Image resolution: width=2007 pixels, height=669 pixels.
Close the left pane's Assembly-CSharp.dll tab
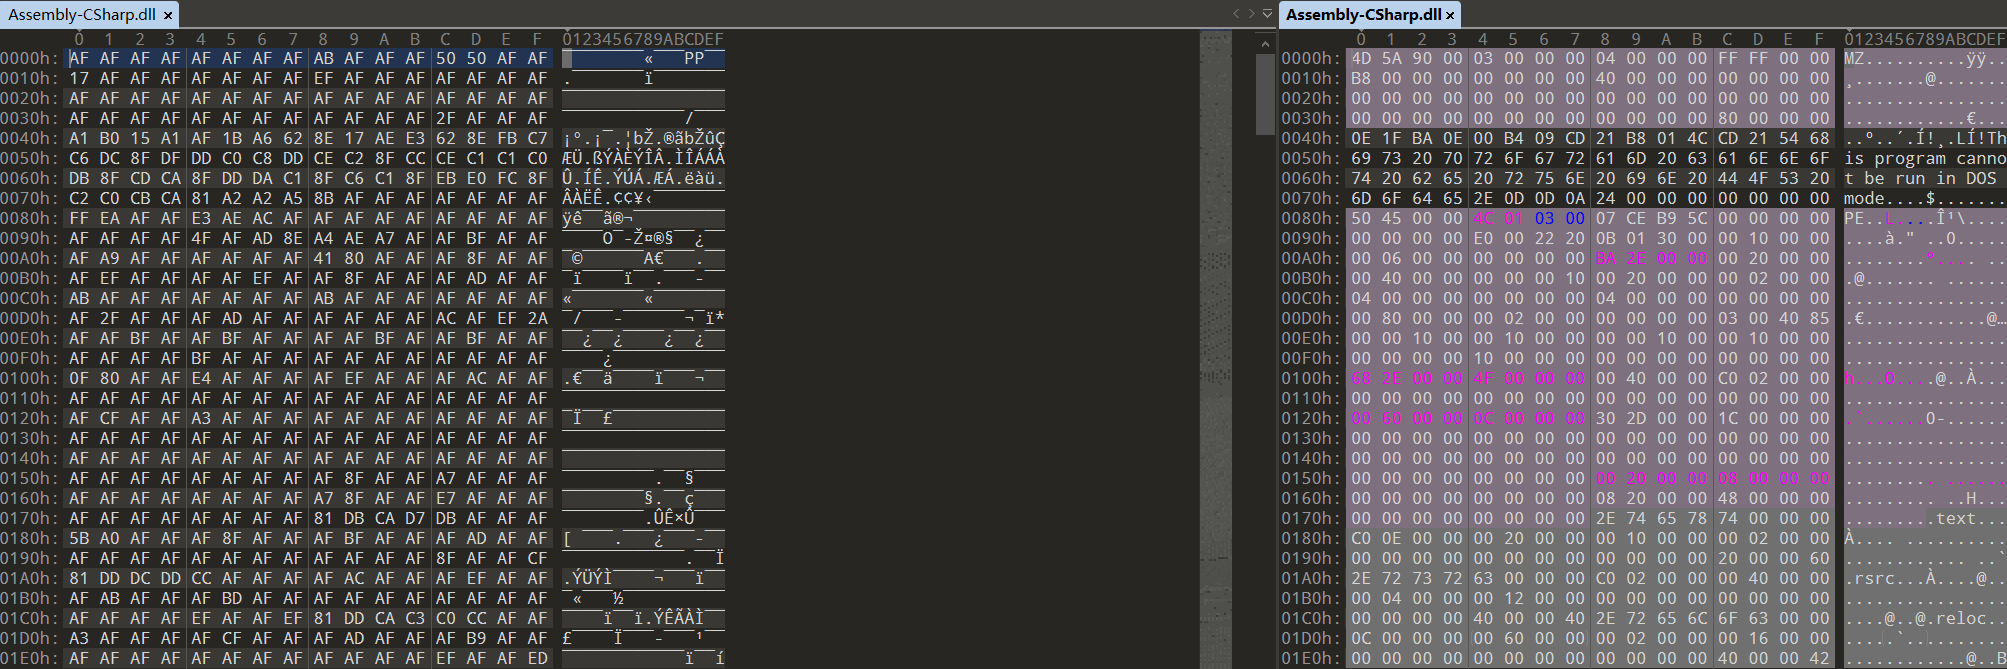click(x=168, y=15)
